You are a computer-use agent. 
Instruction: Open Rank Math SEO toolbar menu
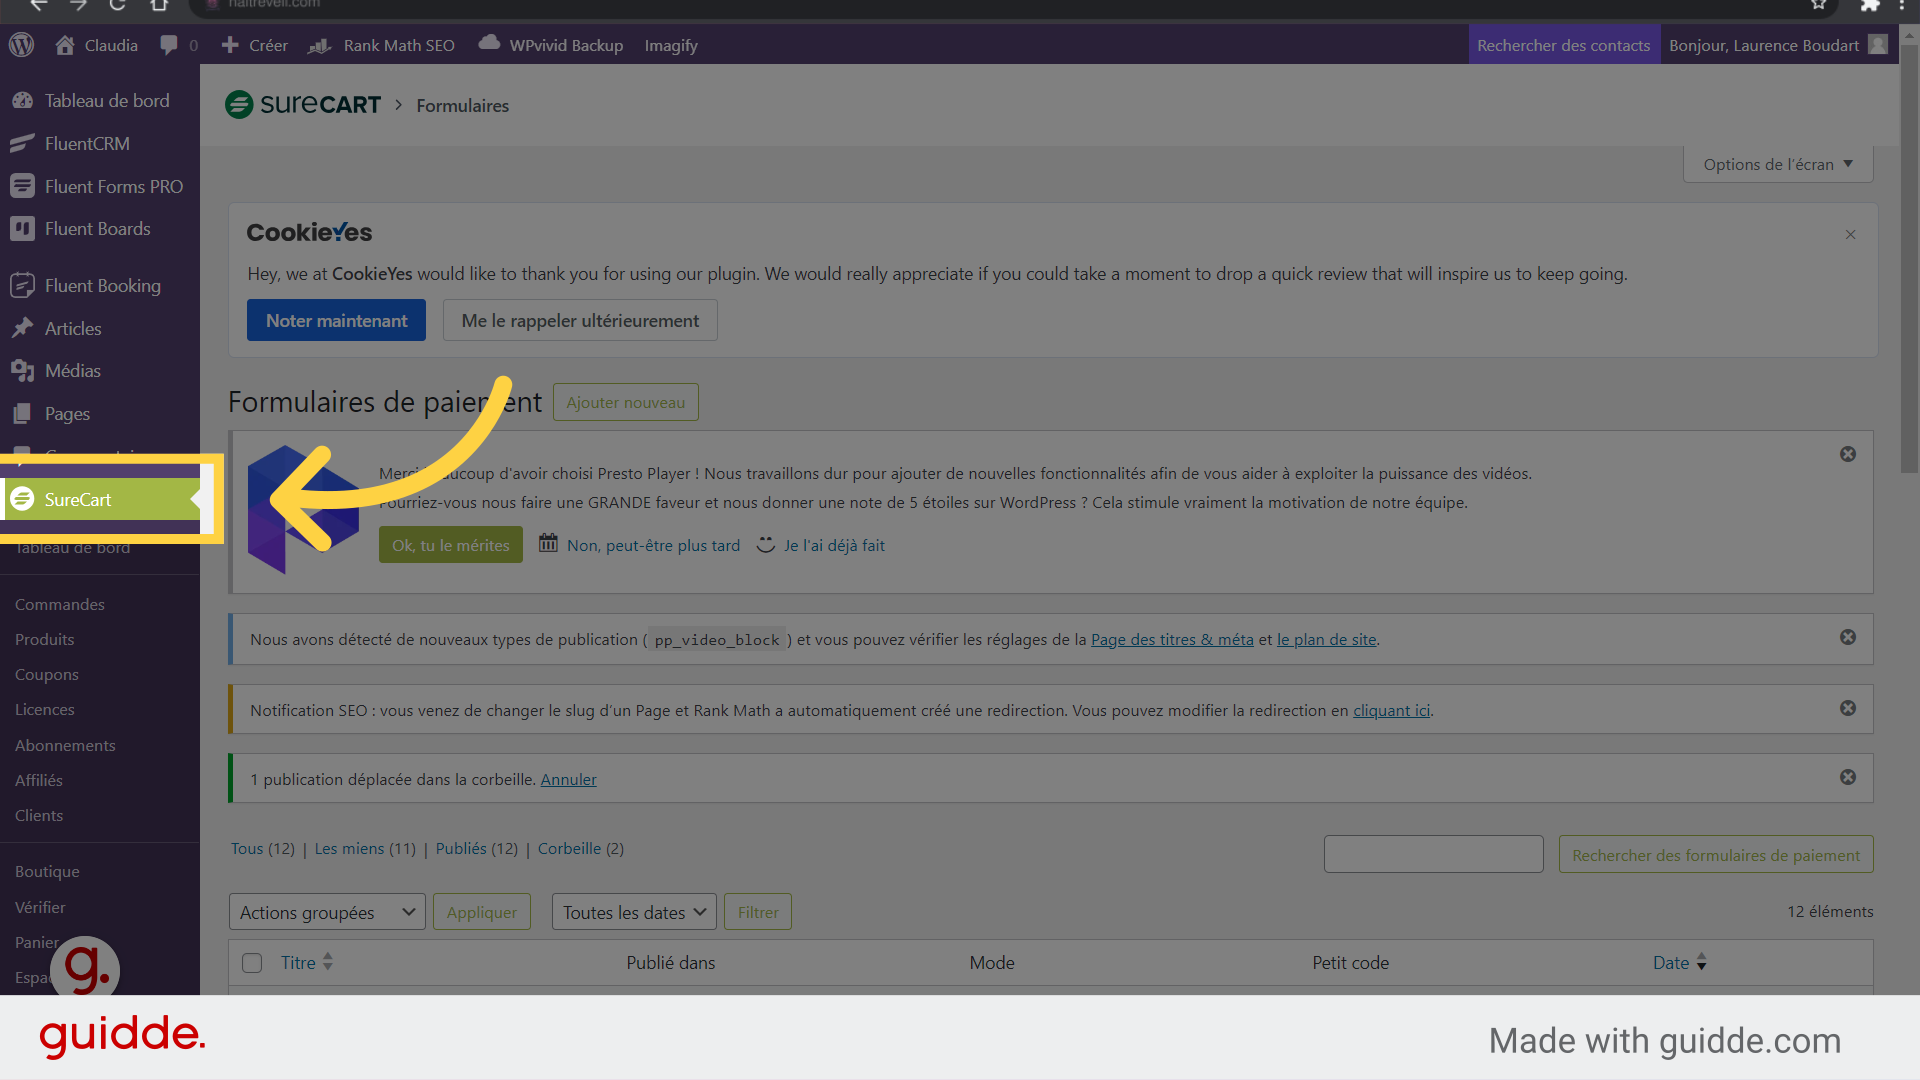(x=381, y=45)
